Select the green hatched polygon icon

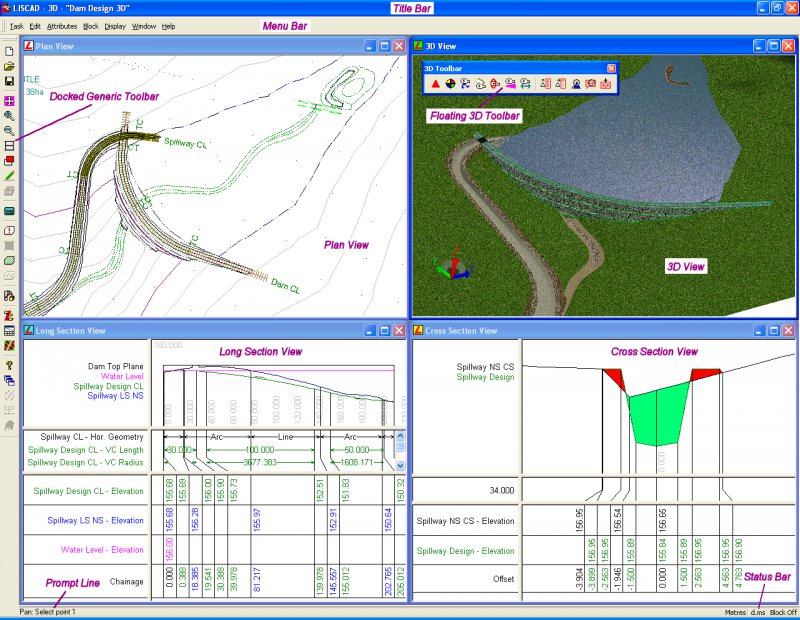point(9,261)
